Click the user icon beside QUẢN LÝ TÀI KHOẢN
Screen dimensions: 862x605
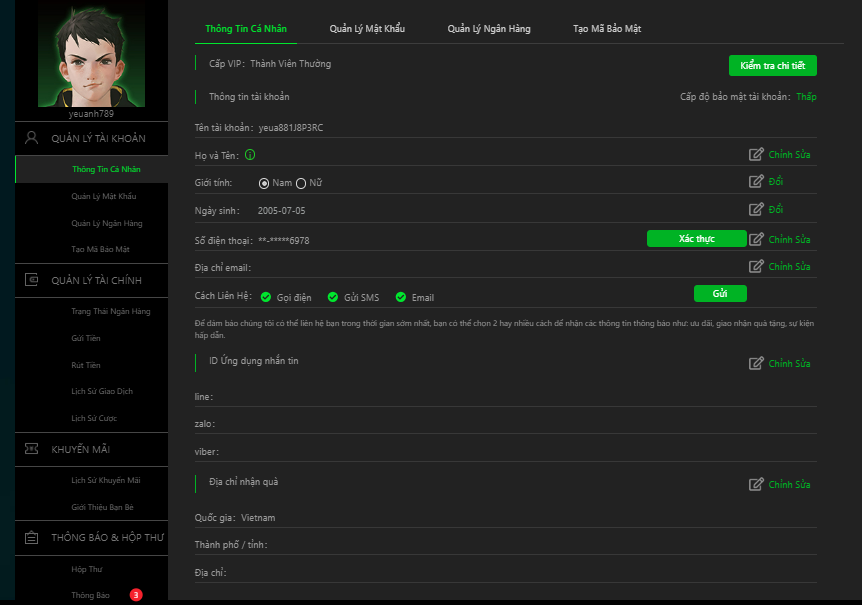coord(31,137)
